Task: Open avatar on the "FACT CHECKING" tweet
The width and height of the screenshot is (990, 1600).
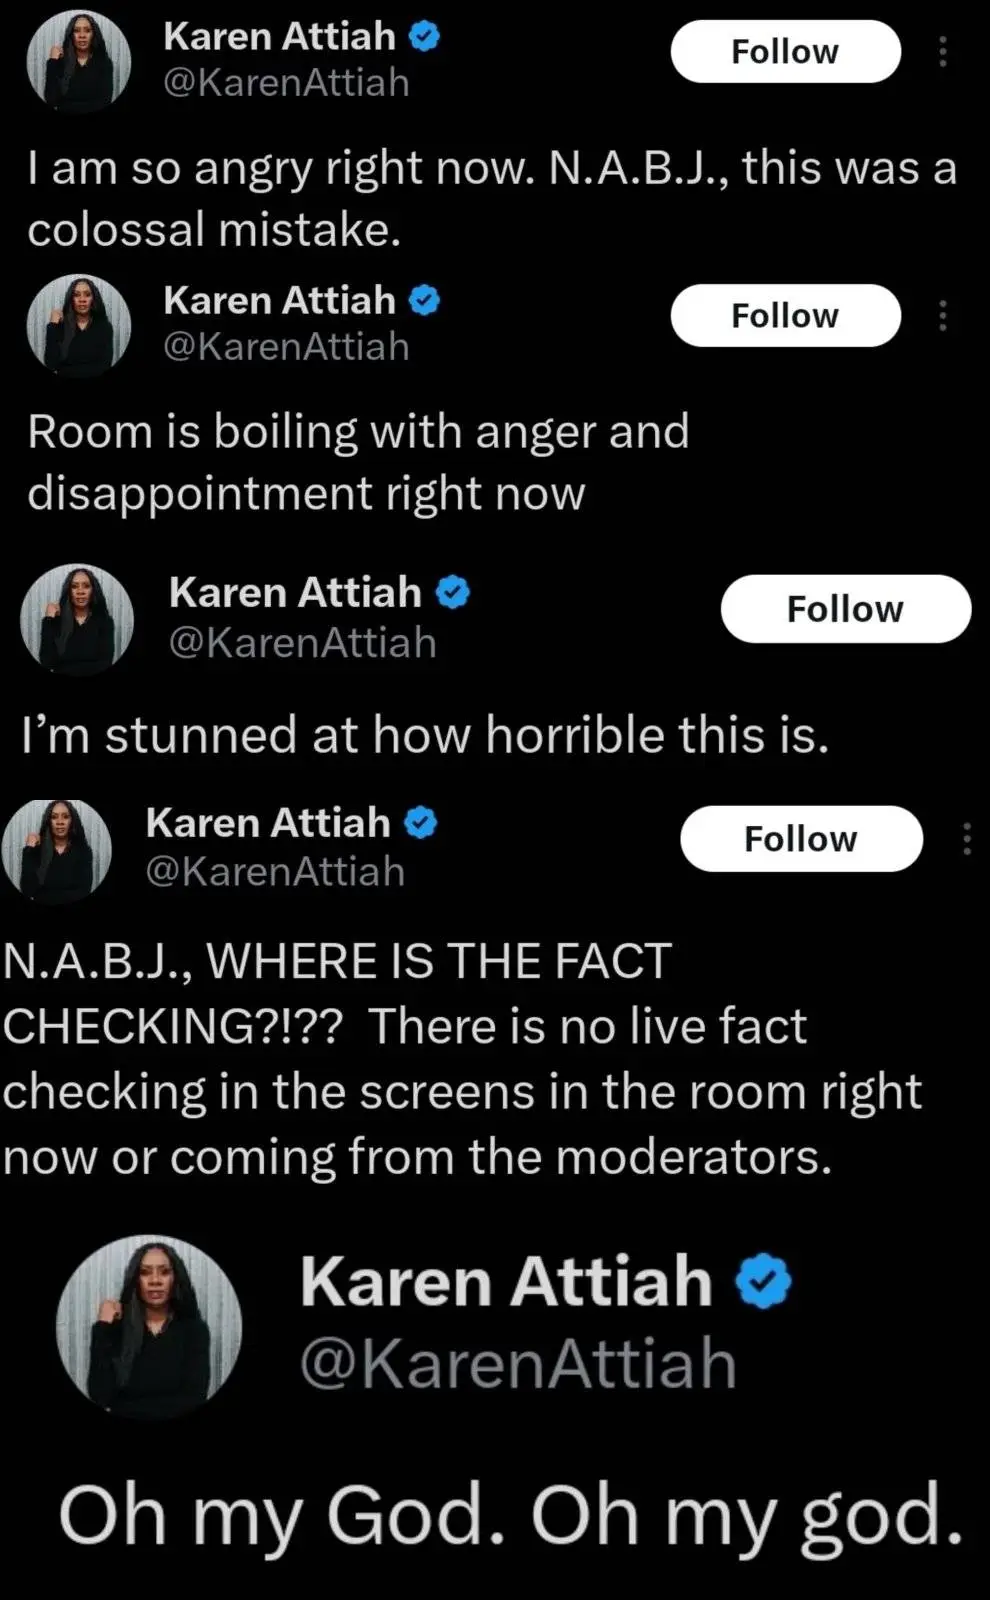Action: click(x=56, y=850)
